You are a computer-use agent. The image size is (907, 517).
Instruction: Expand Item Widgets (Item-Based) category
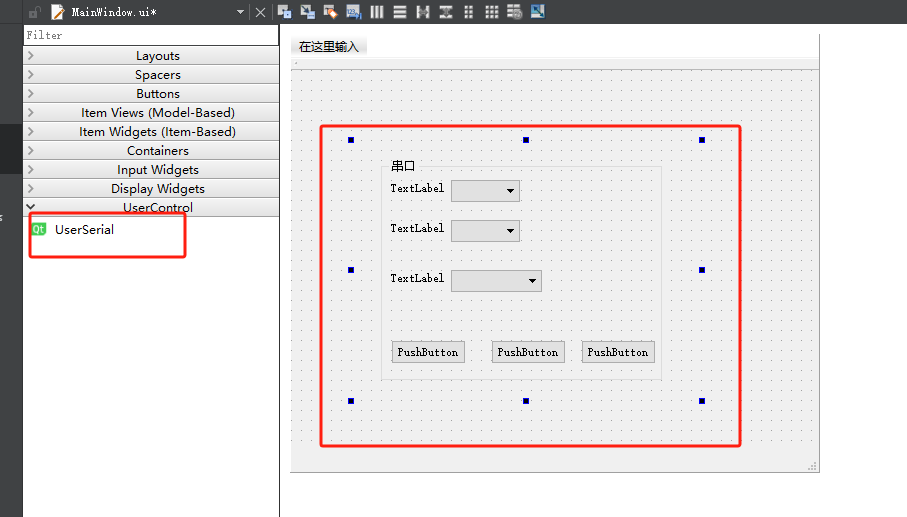pyautogui.click(x=151, y=132)
